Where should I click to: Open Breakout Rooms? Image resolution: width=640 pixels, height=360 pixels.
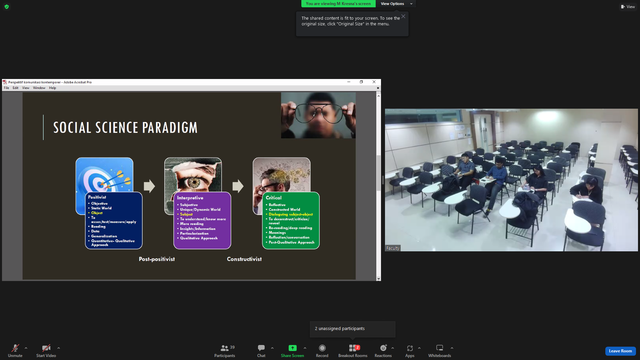(353, 350)
